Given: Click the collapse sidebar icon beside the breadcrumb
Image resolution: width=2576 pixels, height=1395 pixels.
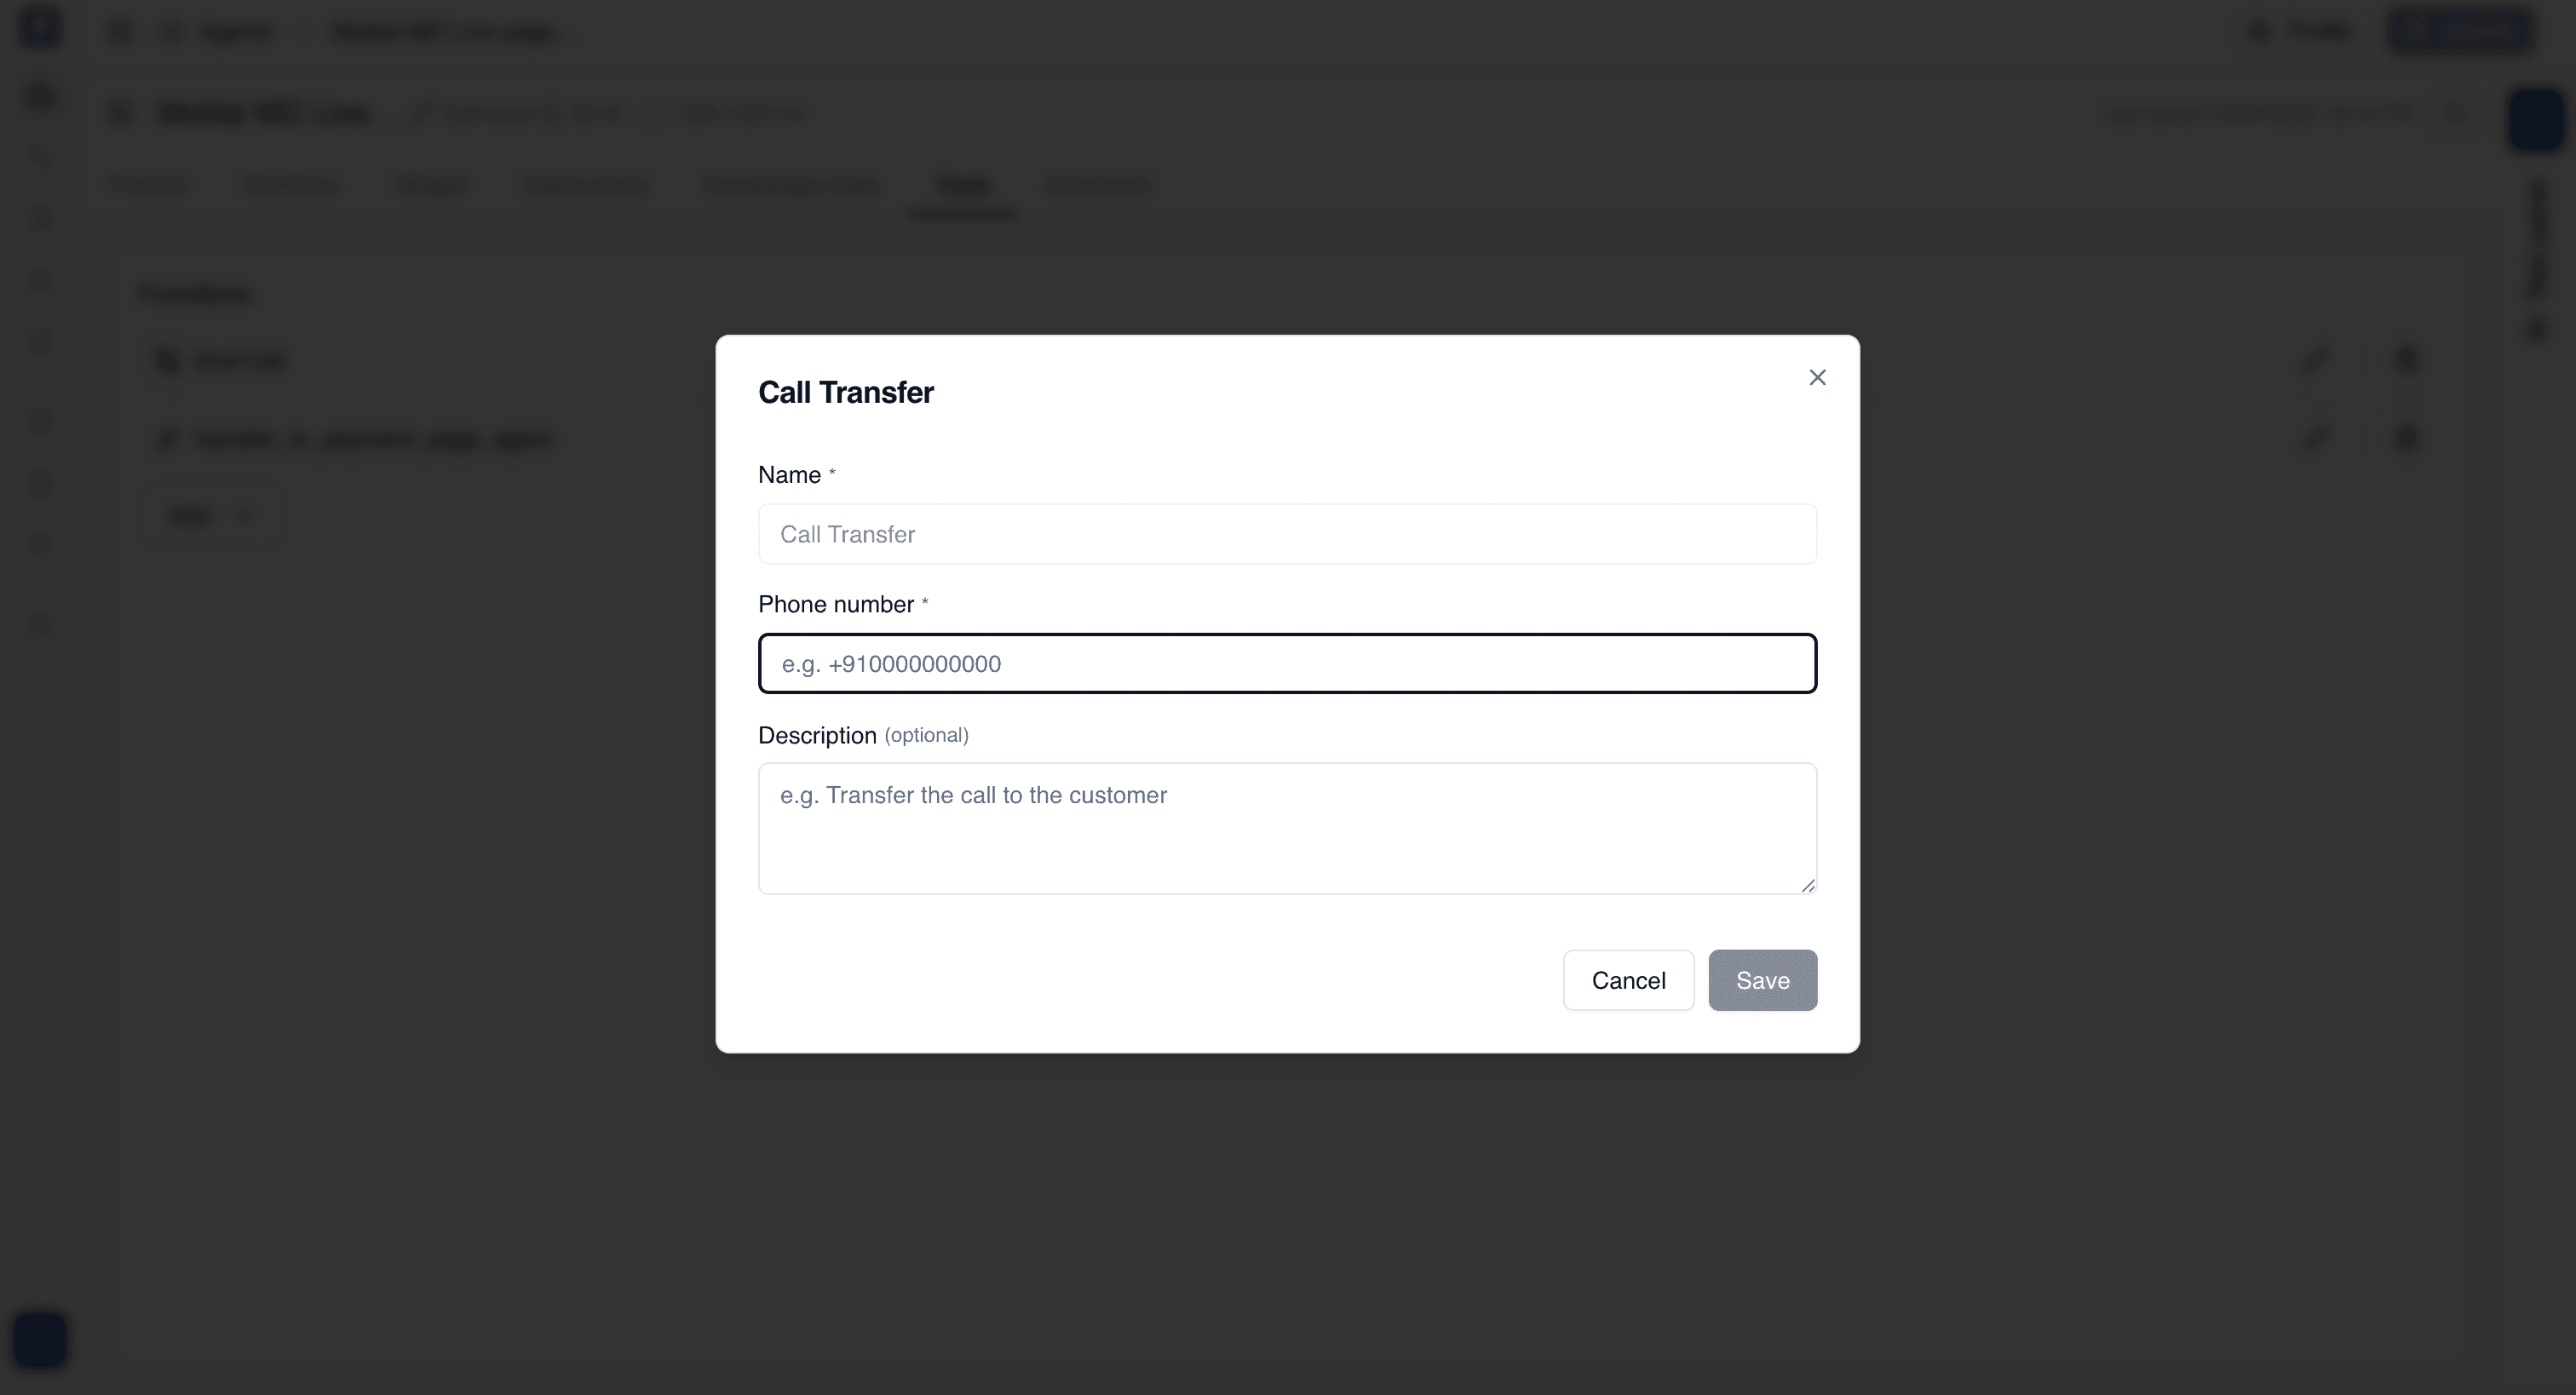Looking at the screenshot, I should click(x=119, y=31).
